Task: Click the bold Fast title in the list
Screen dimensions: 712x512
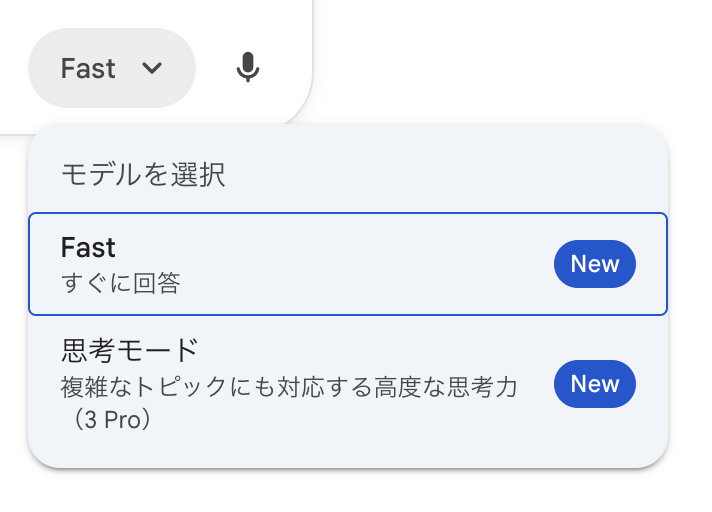Action: 88,247
